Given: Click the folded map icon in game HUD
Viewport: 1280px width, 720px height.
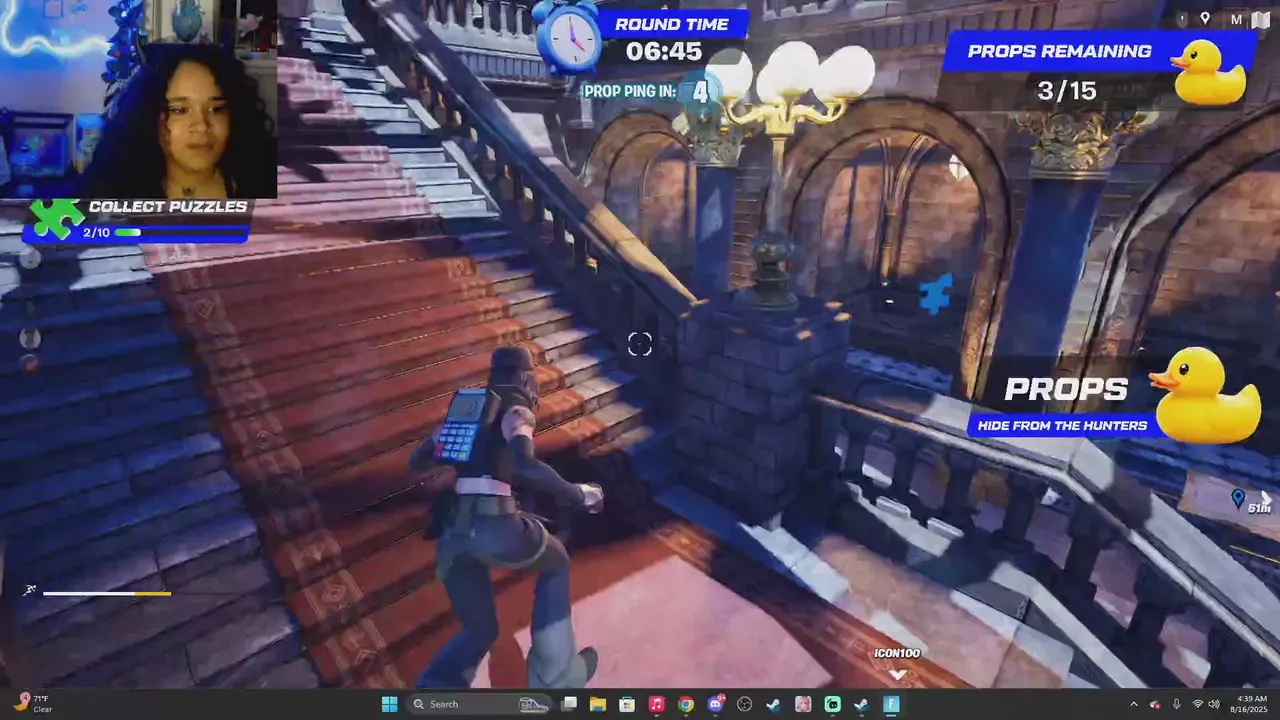Looking at the screenshot, I should [x=1260, y=19].
